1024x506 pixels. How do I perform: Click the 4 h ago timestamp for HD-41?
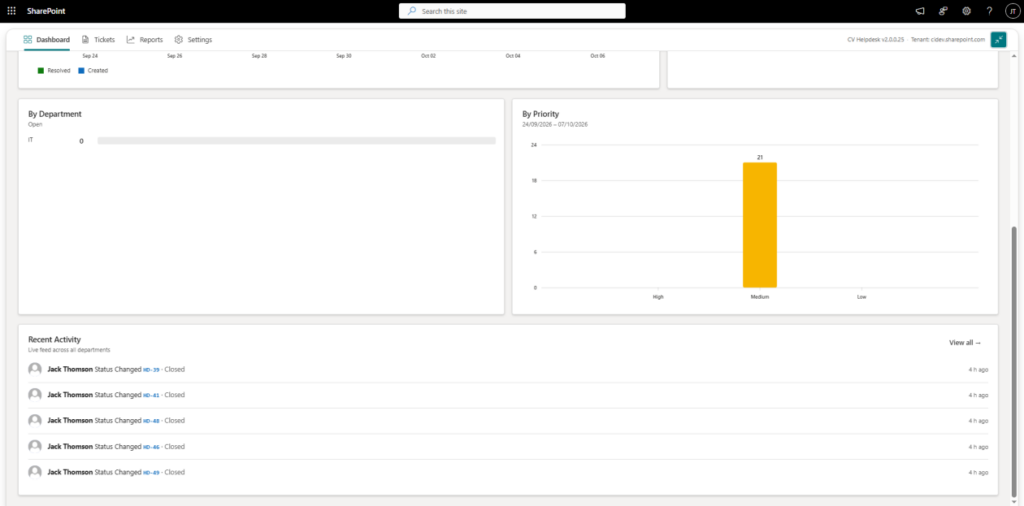[978, 395]
